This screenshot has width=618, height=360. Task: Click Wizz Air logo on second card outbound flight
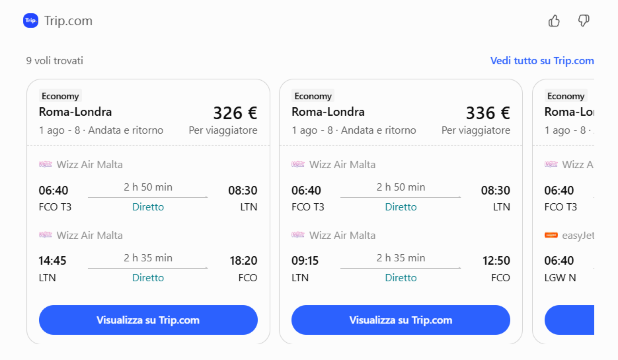298,164
